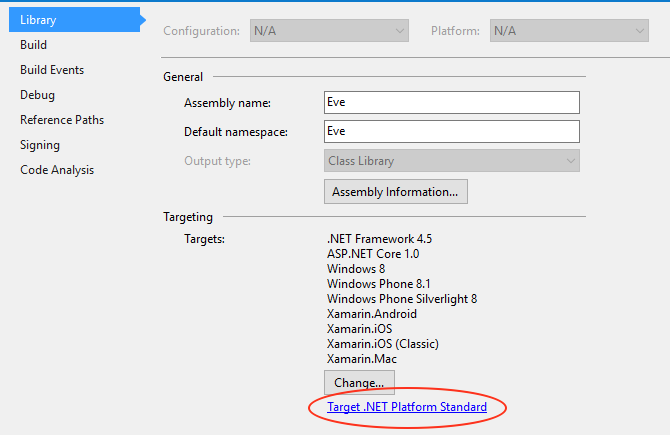The image size is (670, 435).
Task: Expand the Platform dropdown
Action: 569,31
